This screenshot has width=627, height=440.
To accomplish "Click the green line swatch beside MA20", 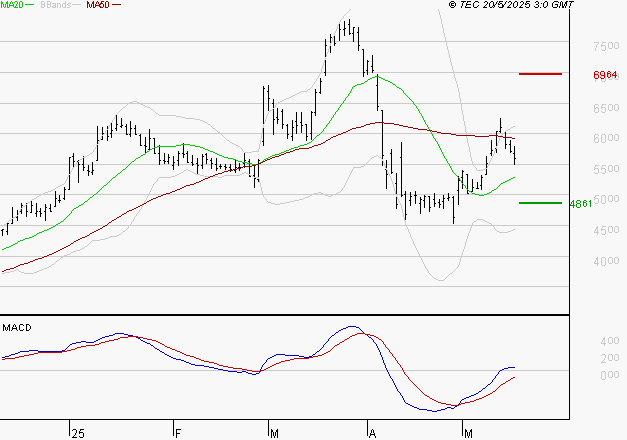I will click(x=34, y=6).
